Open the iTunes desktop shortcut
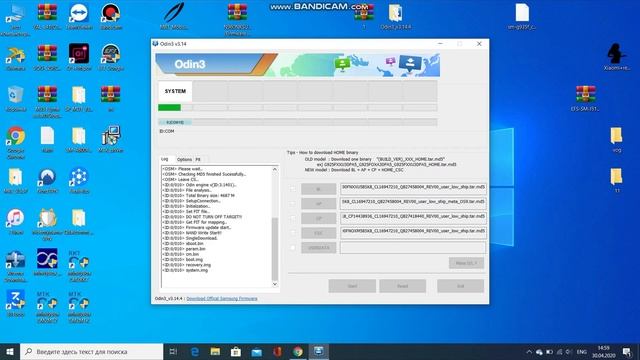Screen dimensions: 640x360 (16, 222)
